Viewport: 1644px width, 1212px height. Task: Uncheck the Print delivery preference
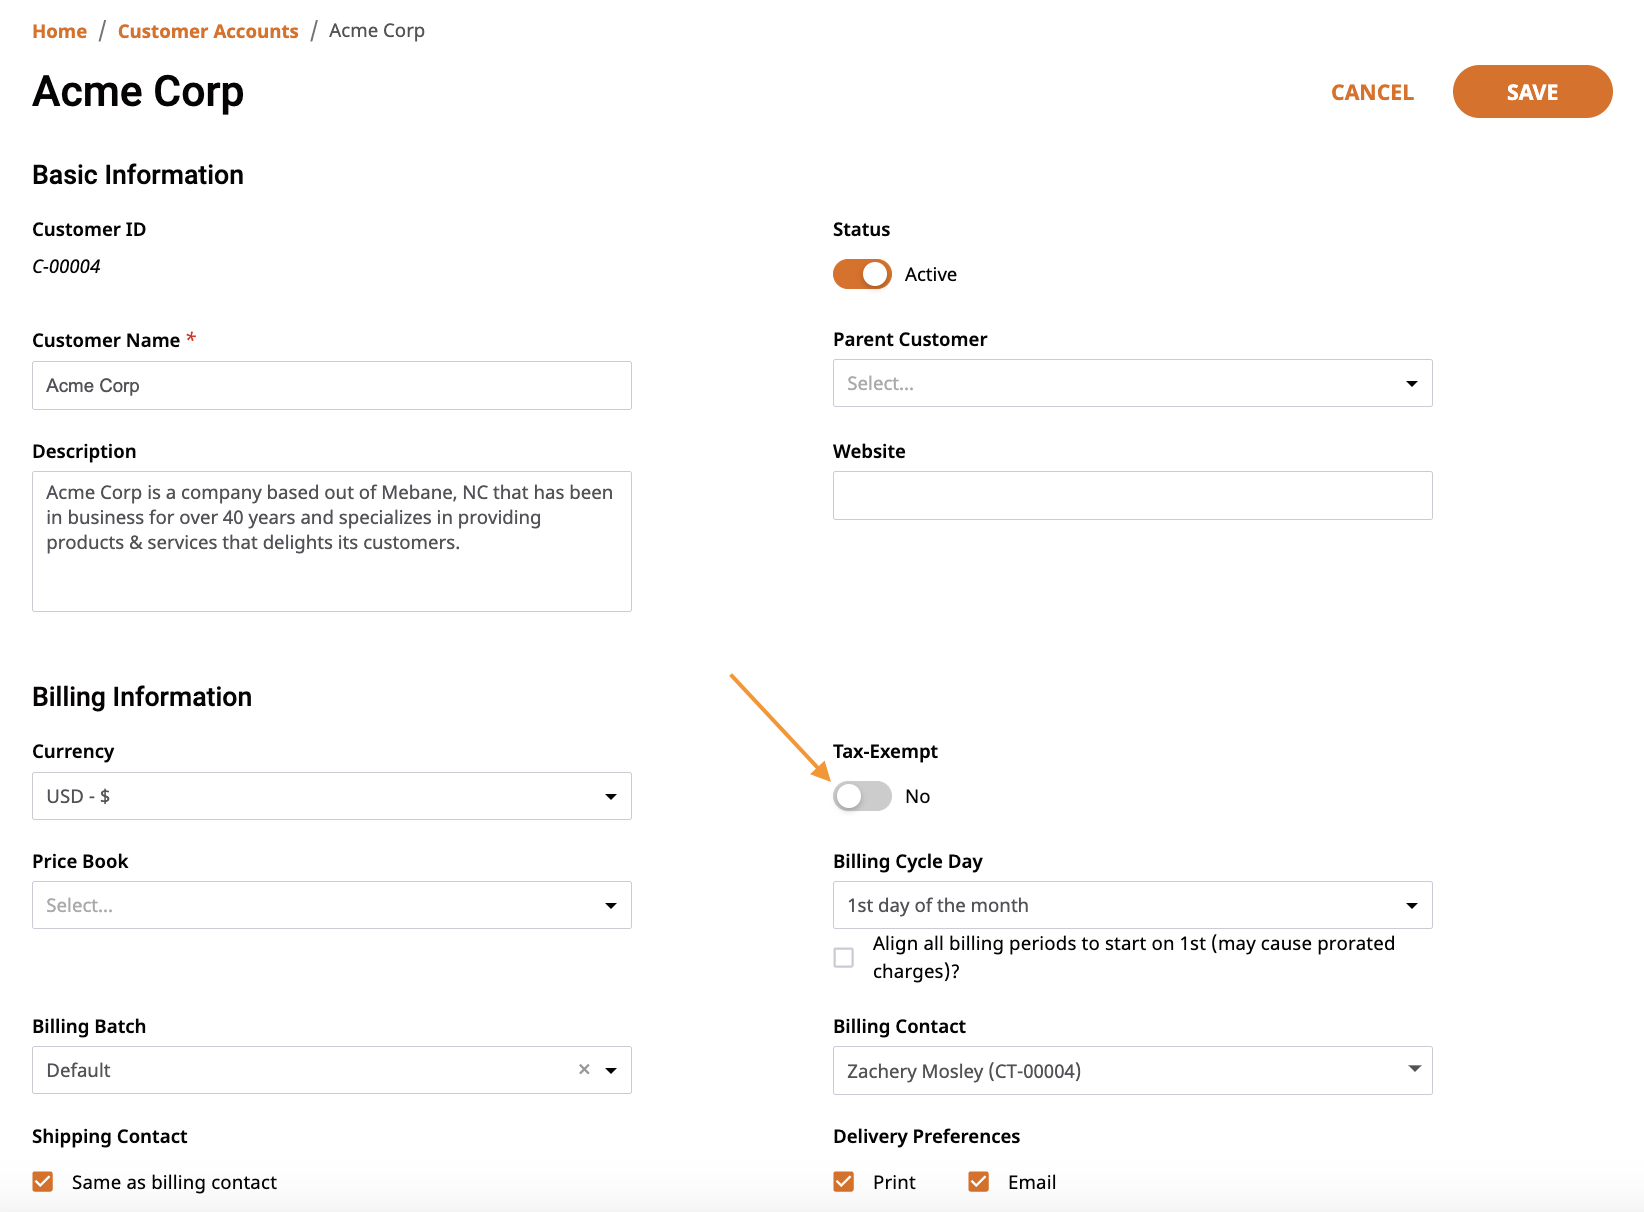click(844, 1182)
